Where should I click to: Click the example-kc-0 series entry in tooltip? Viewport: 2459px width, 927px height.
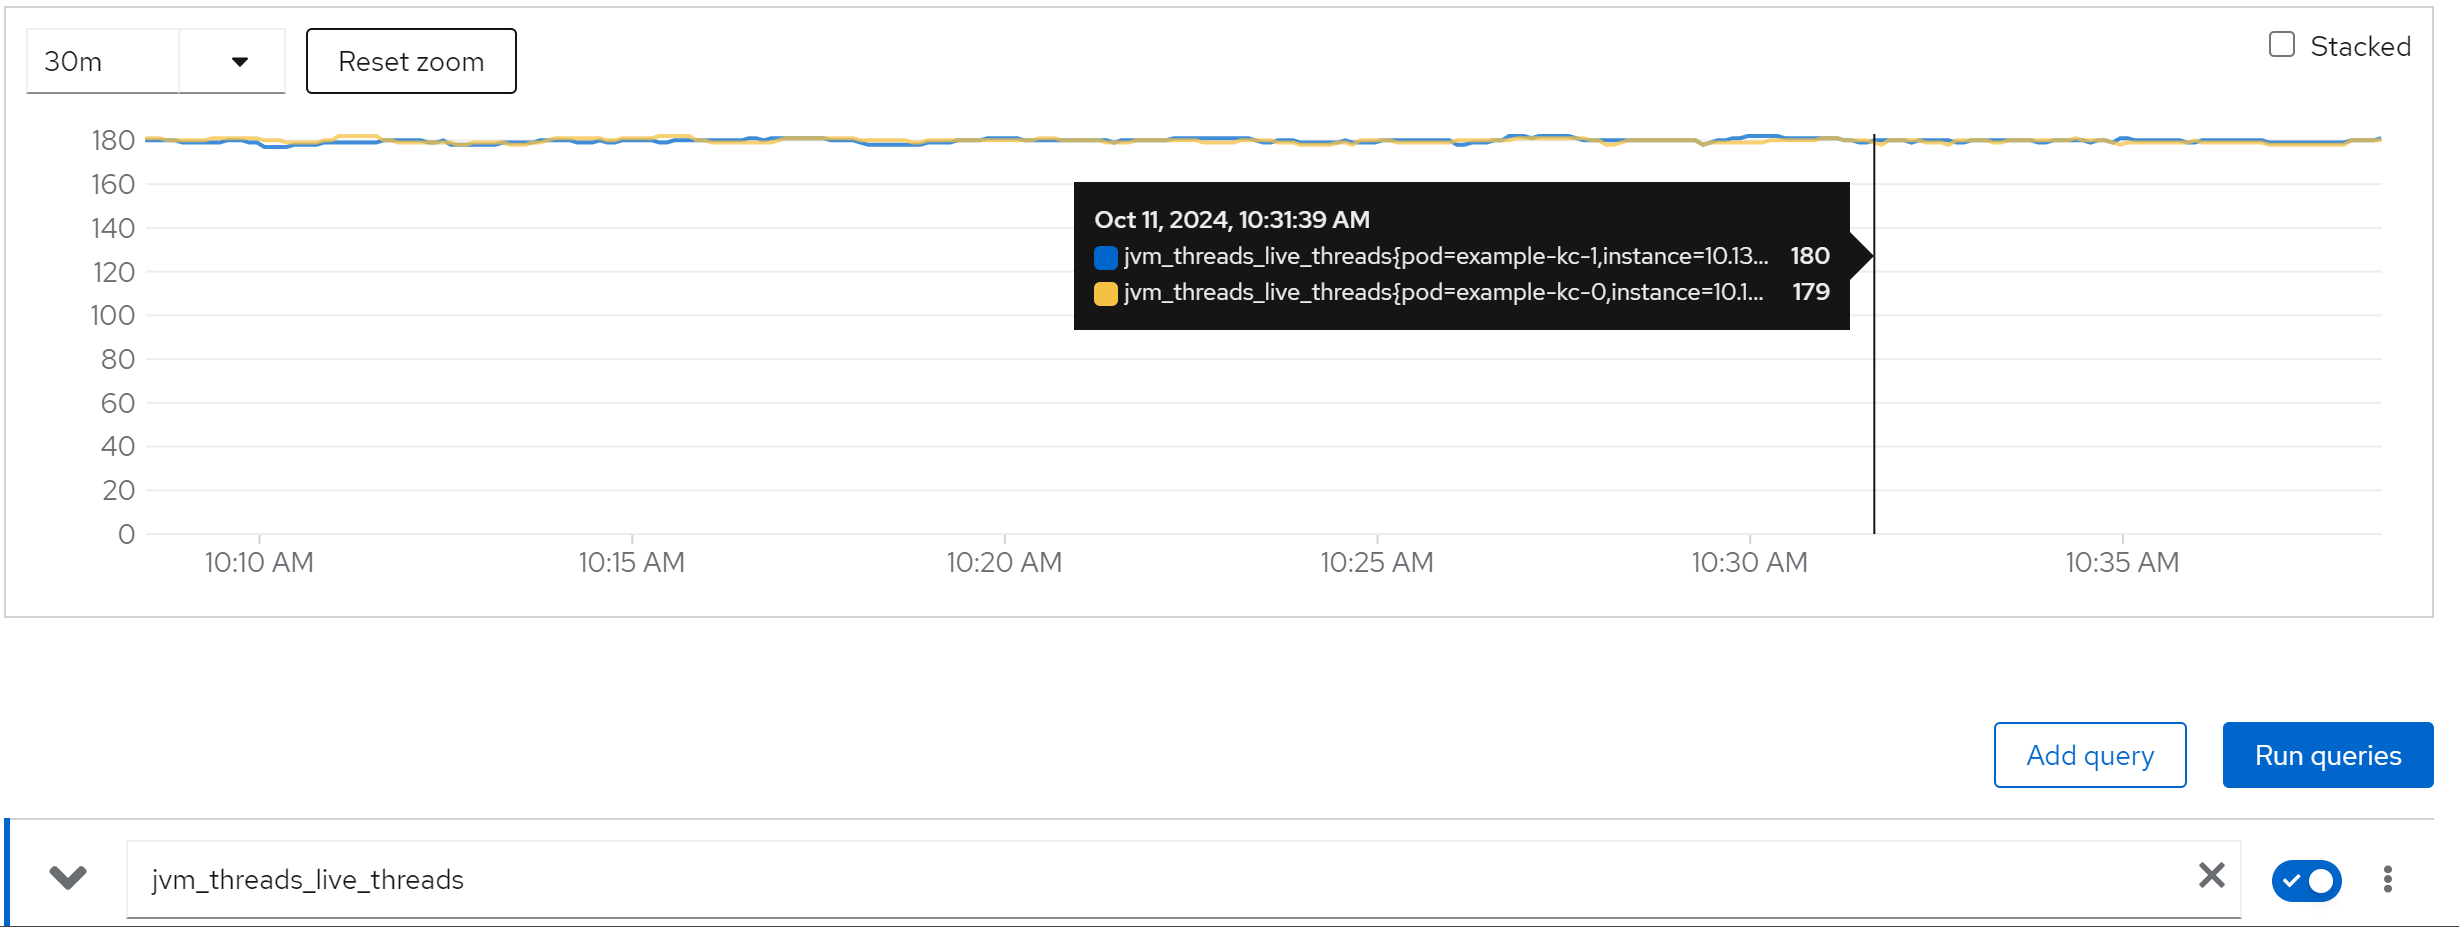point(1442,293)
